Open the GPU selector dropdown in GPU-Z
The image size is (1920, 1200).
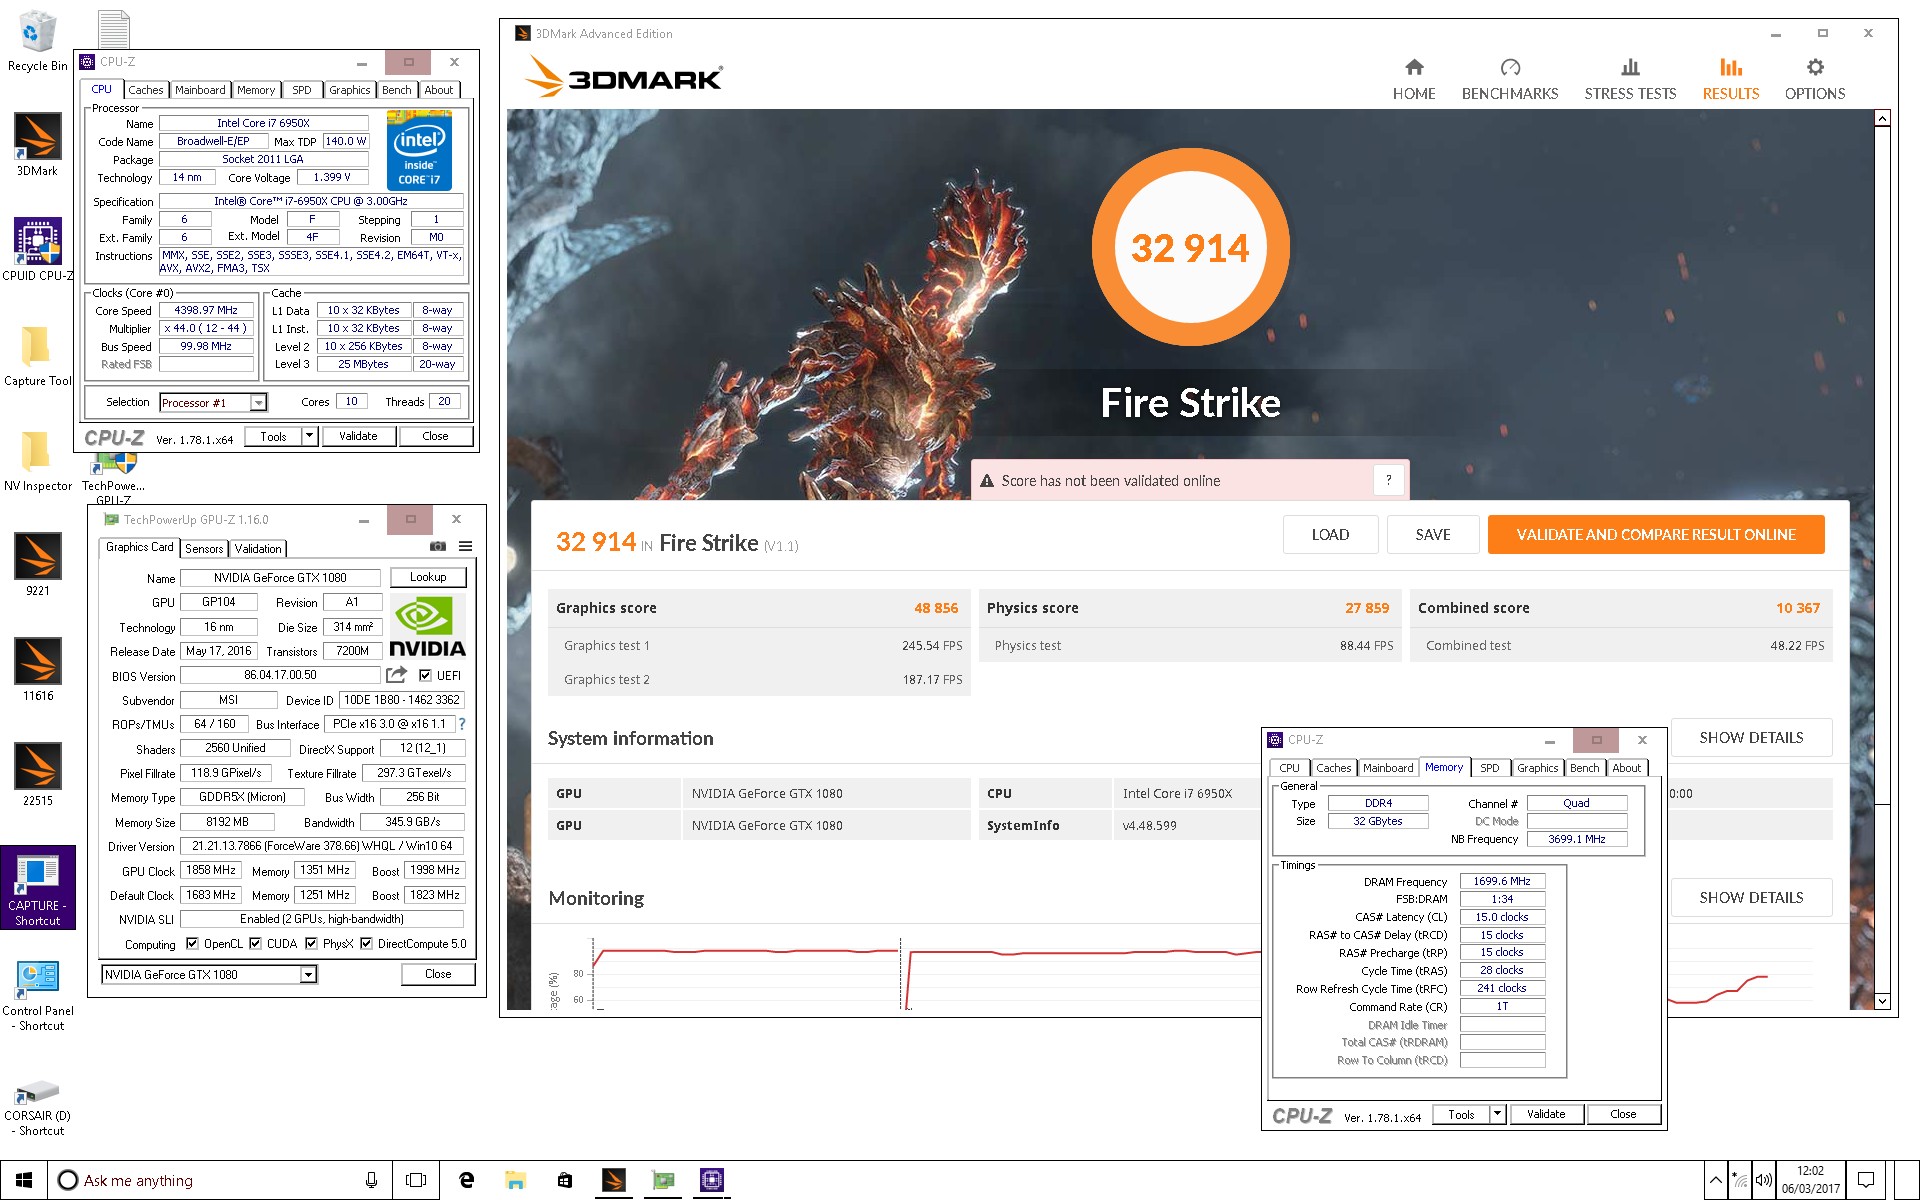point(308,974)
